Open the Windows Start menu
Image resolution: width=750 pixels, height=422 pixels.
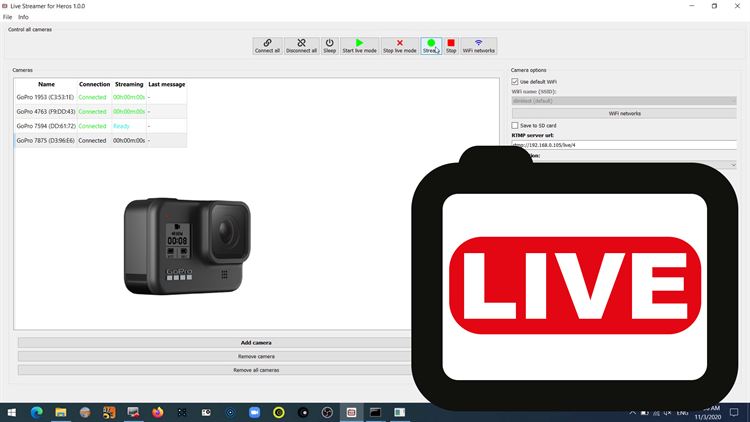[x=11, y=412]
